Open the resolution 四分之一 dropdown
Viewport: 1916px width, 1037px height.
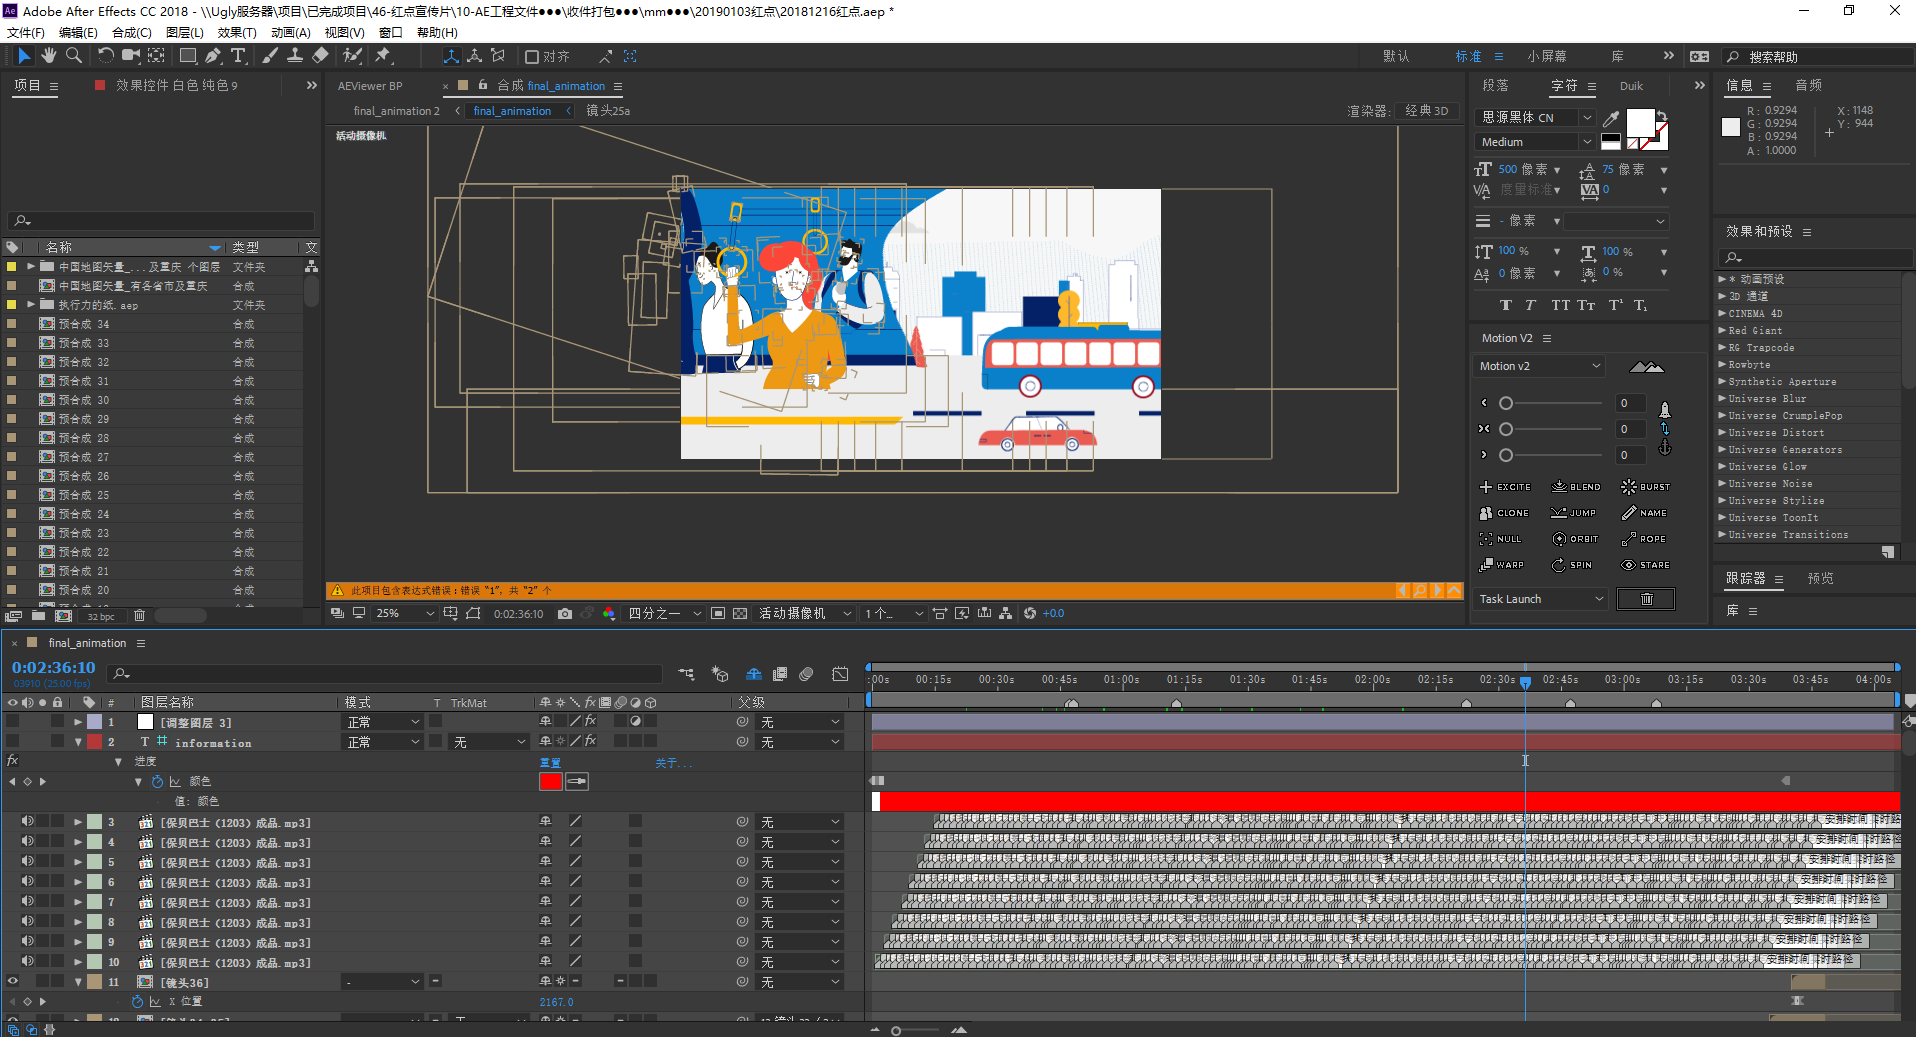pyautogui.click(x=665, y=613)
